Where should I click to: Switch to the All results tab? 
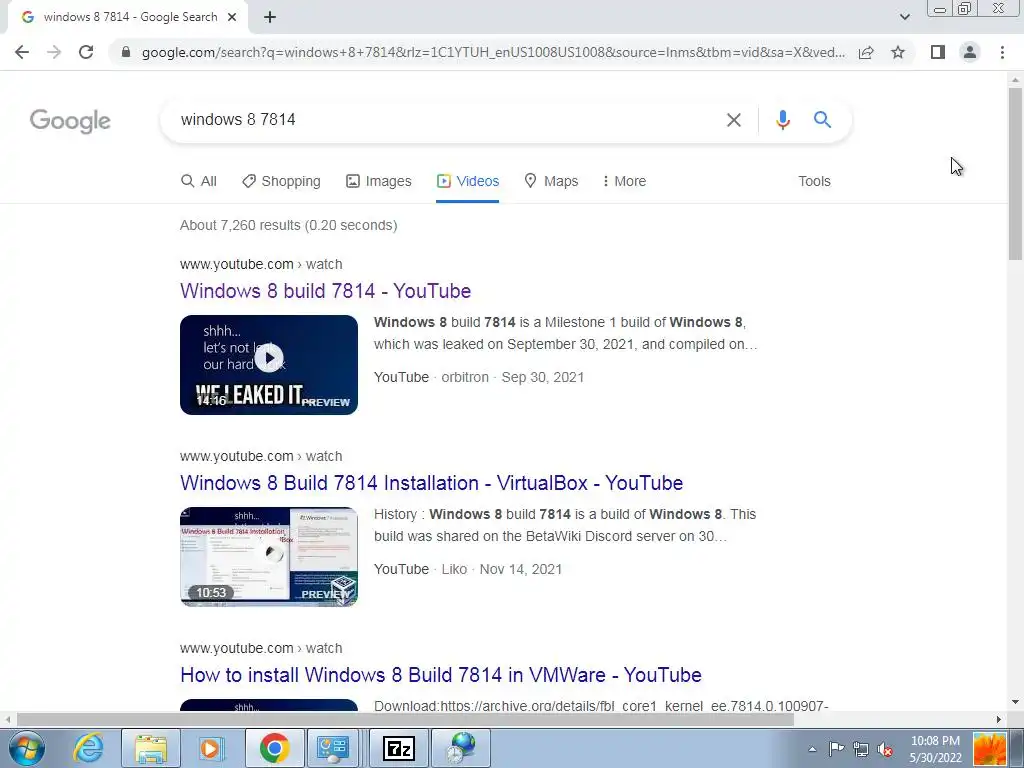click(x=199, y=181)
